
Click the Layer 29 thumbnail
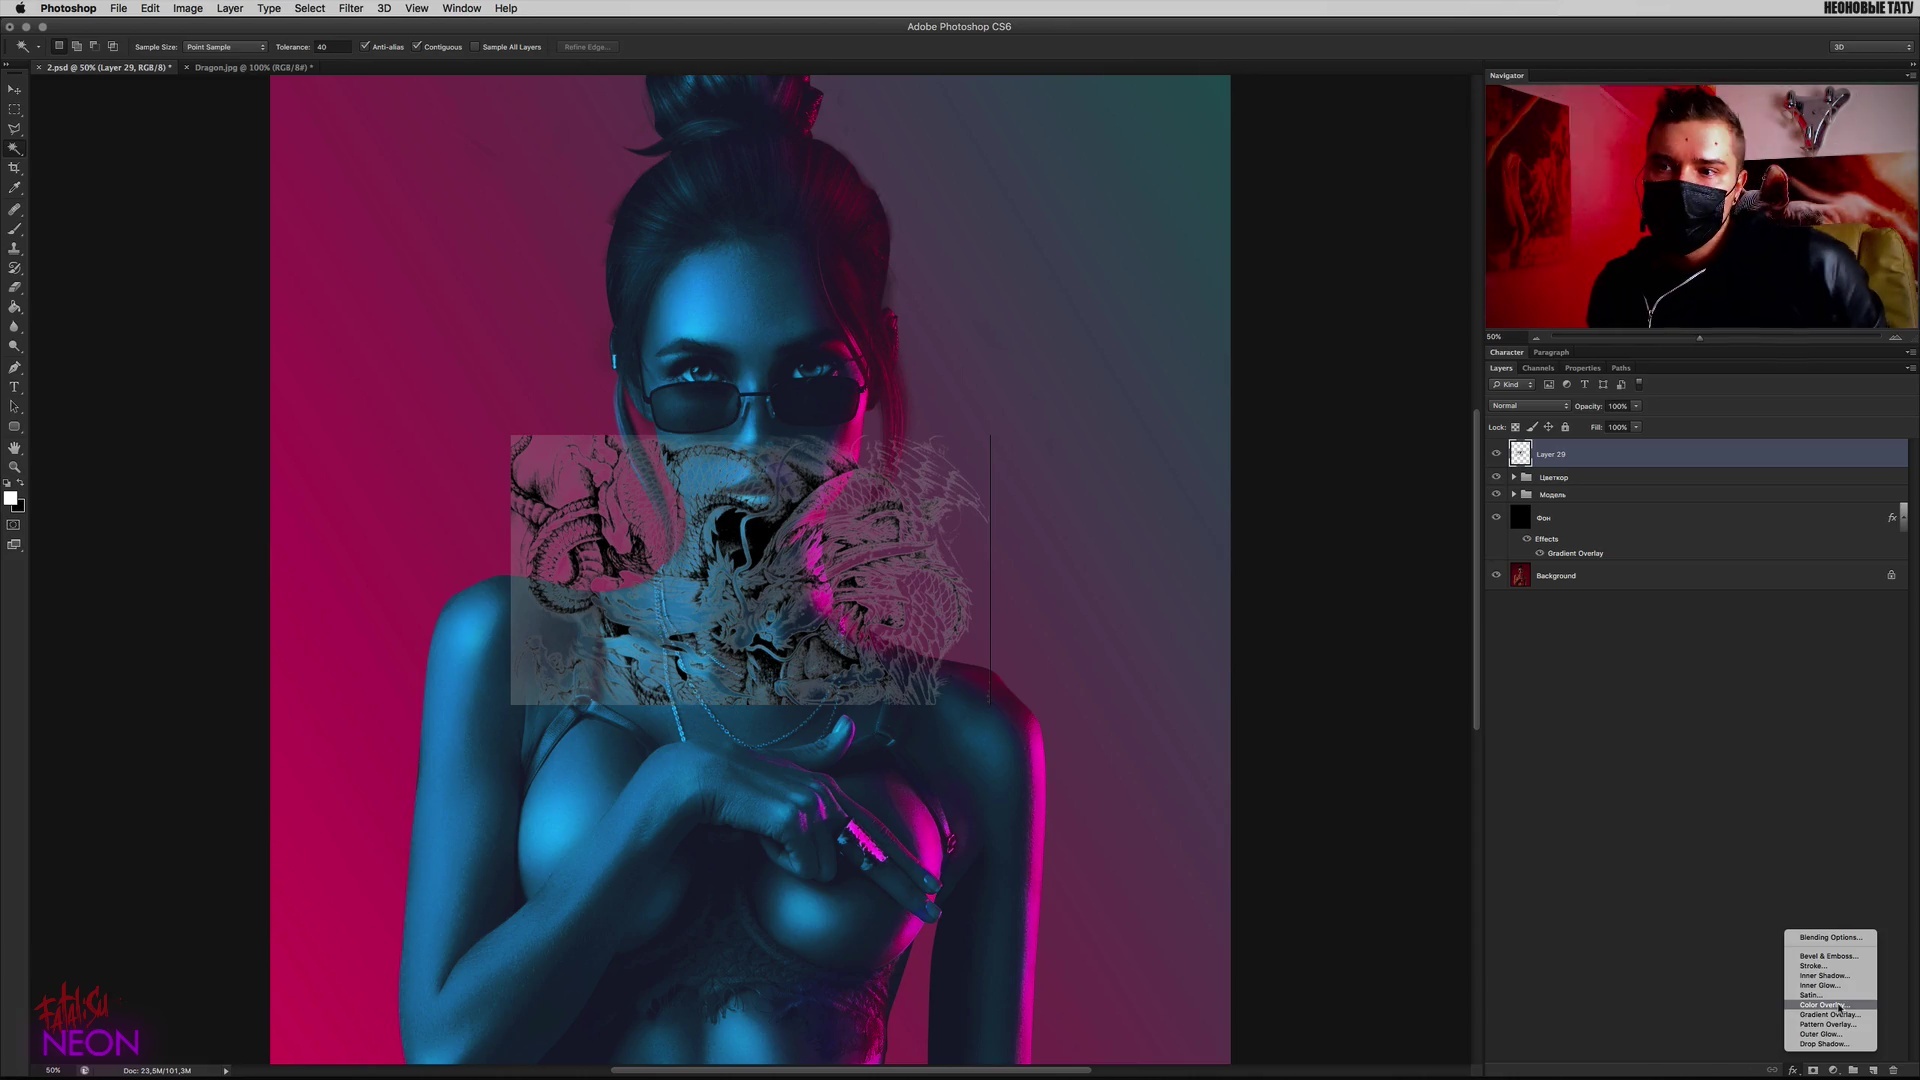pyautogui.click(x=1520, y=453)
